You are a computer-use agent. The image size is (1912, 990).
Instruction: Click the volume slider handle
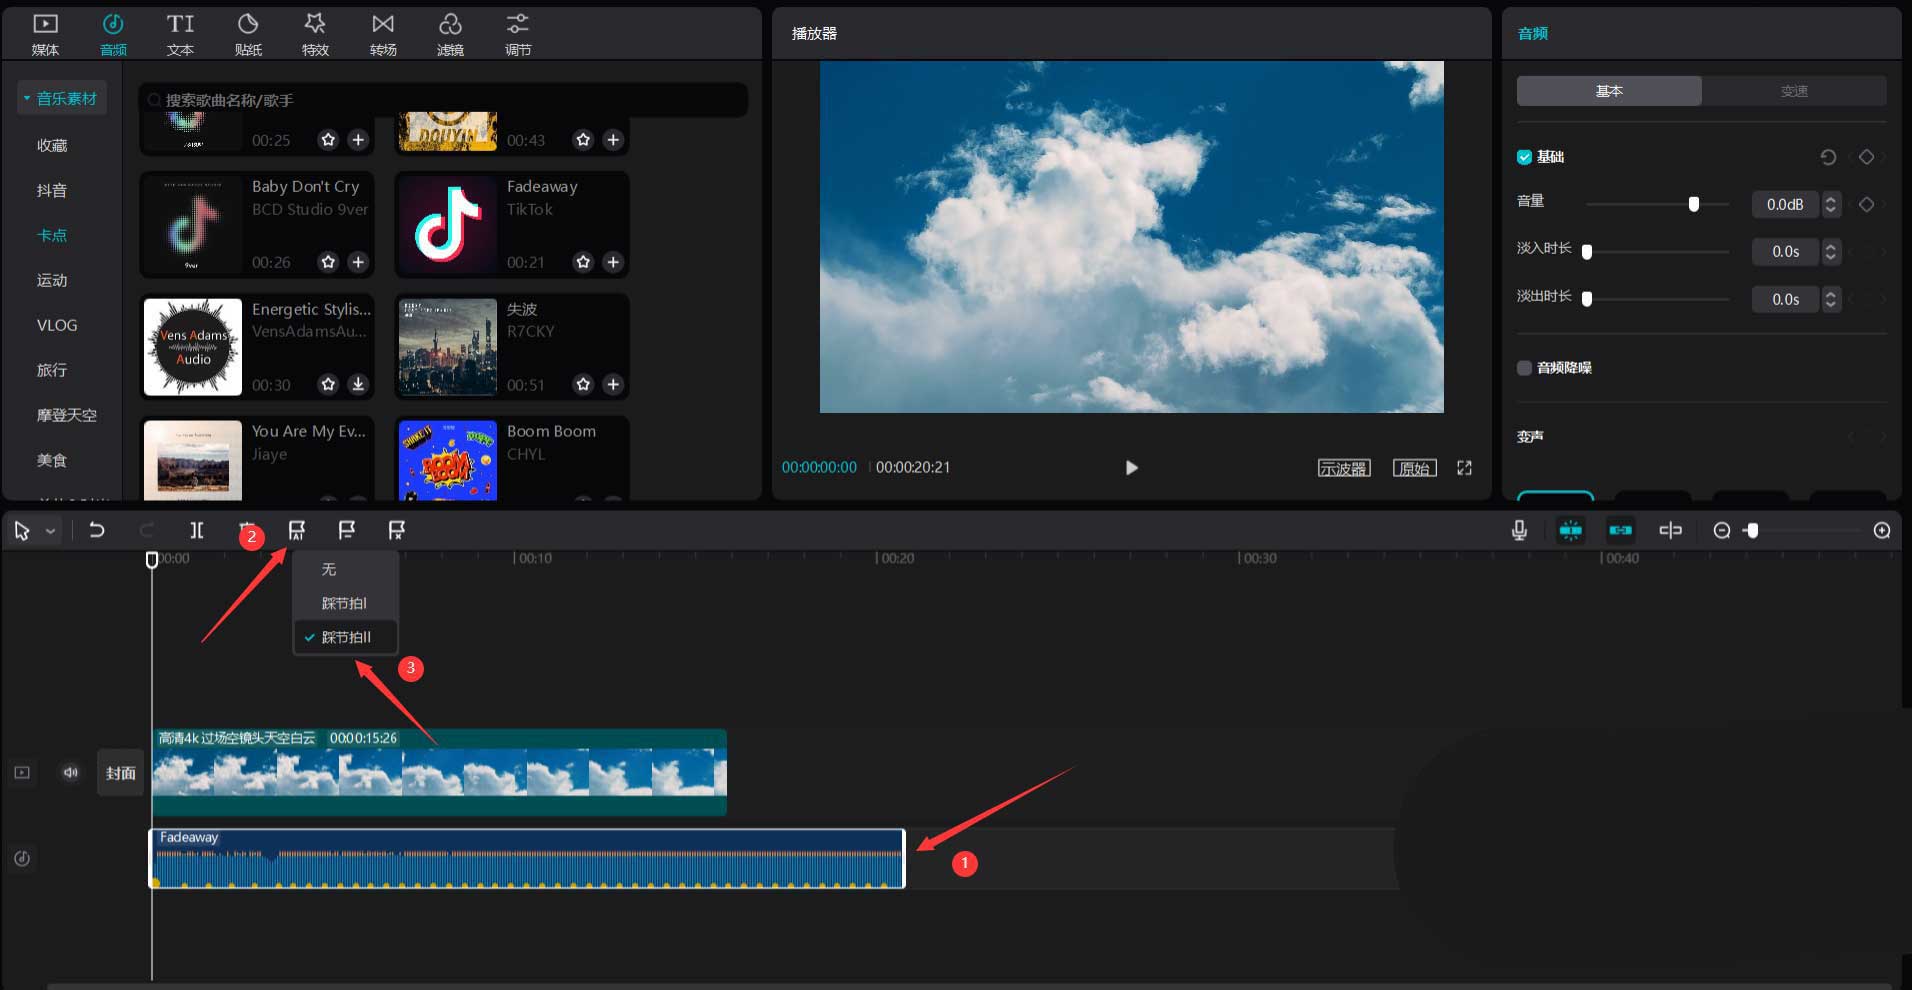[1693, 204]
